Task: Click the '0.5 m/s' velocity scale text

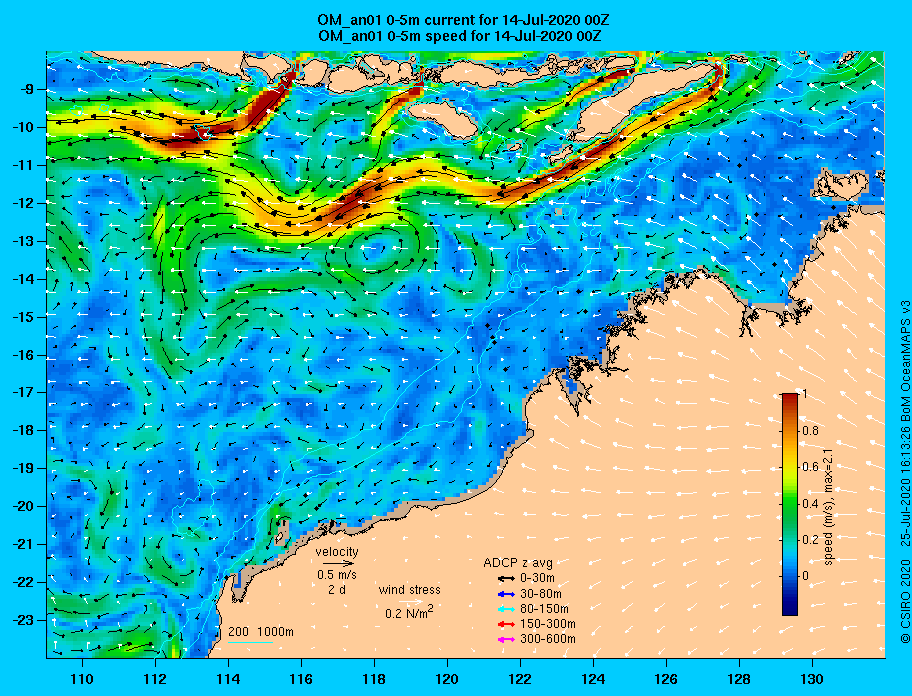Action: (337, 574)
